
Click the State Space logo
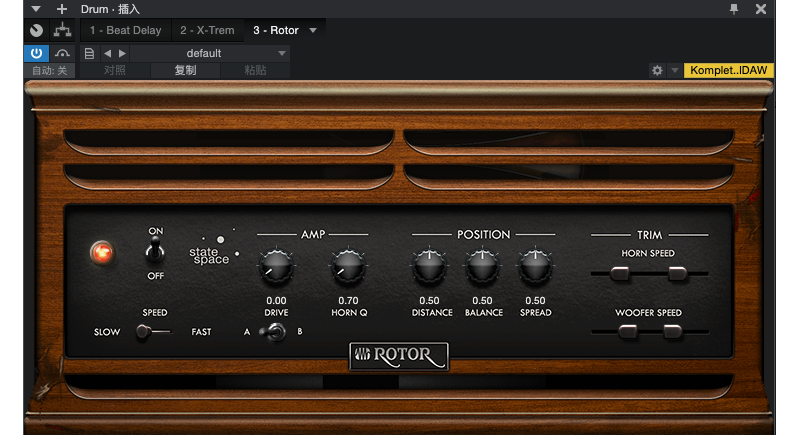click(213, 249)
